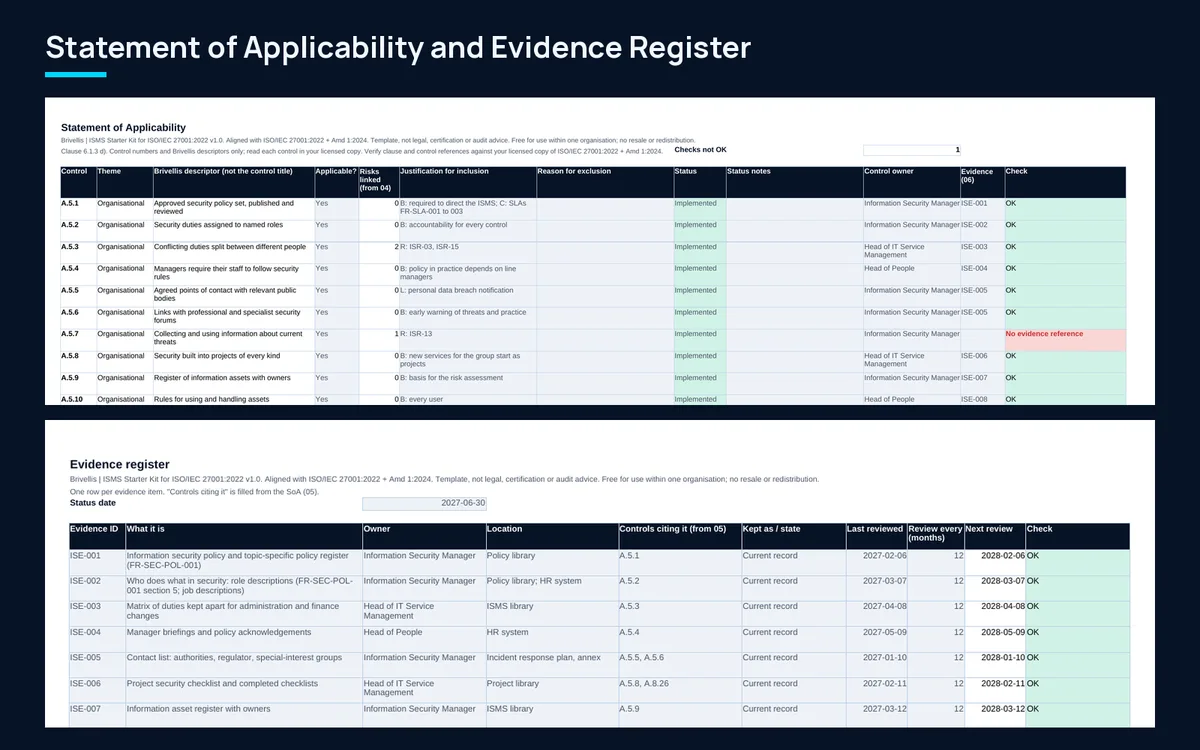Select 'Agreed points of contact with relevant public bodies'
1200x750 pixels.
(x=233, y=295)
